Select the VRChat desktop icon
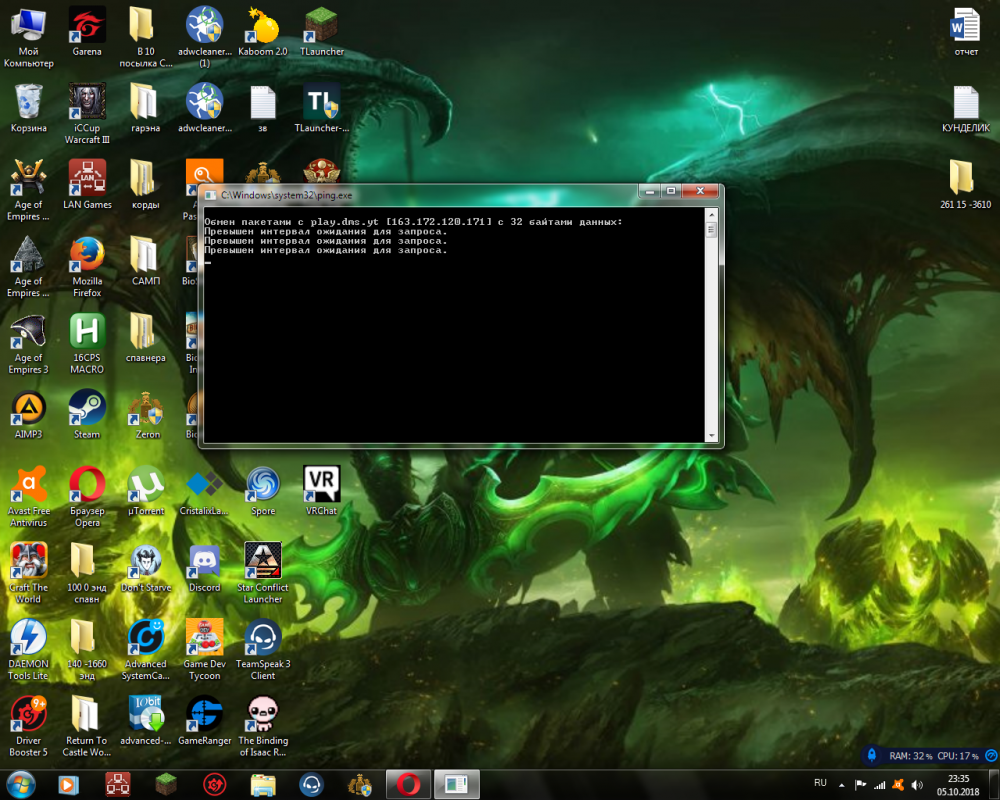Image resolution: width=1000 pixels, height=800 pixels. (x=321, y=486)
